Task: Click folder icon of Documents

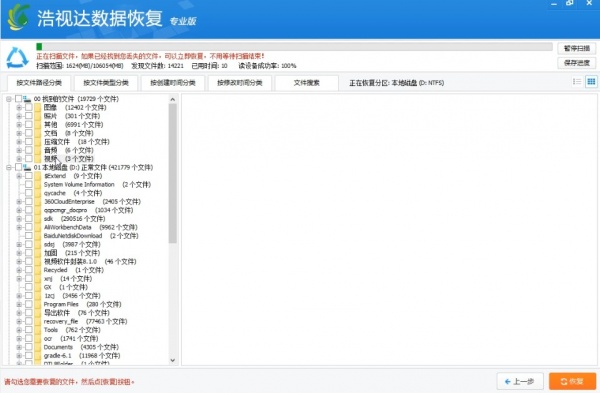Action: [x=38, y=347]
